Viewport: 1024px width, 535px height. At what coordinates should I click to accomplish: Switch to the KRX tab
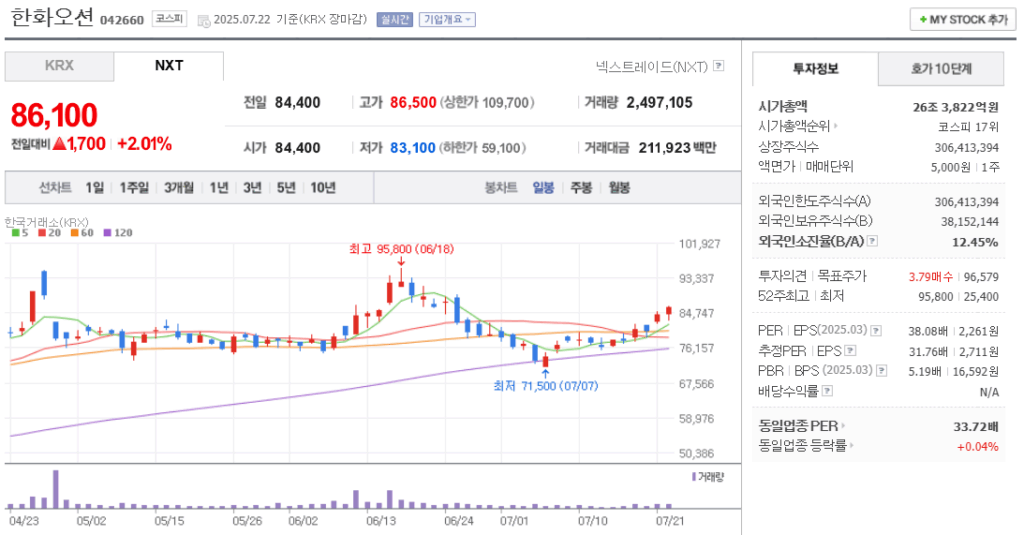click(x=59, y=66)
